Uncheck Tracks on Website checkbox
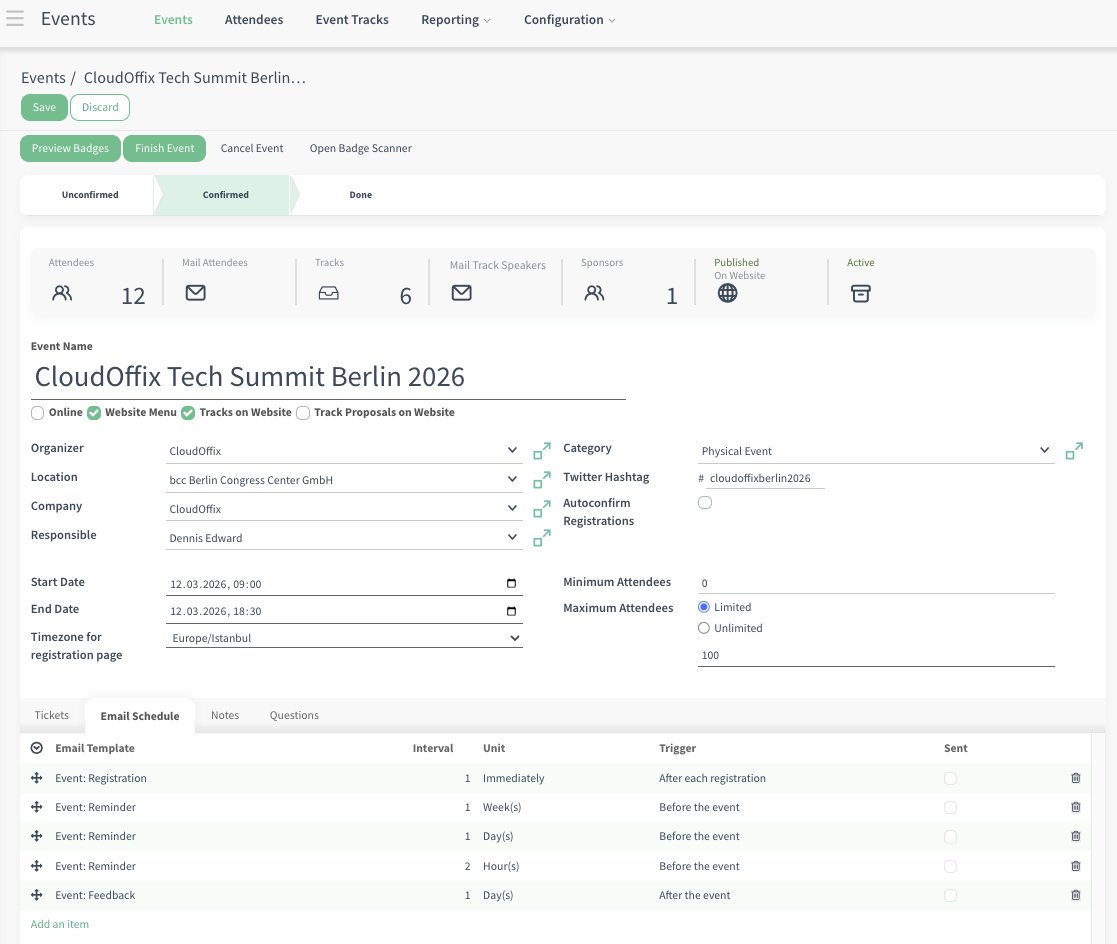Image resolution: width=1117 pixels, height=944 pixels. click(188, 413)
